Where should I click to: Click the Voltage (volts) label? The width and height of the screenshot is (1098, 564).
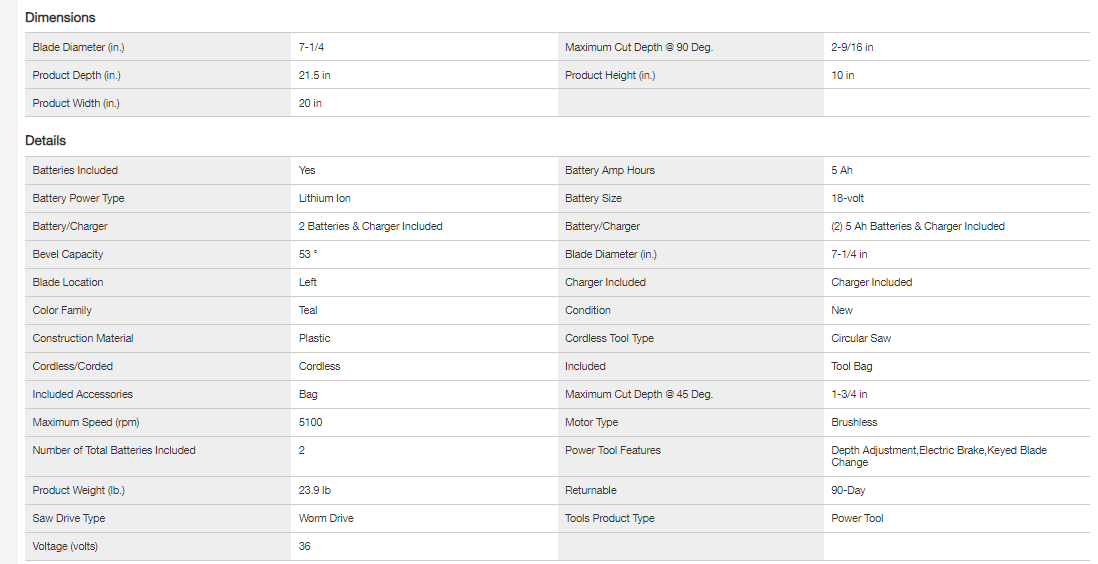click(x=66, y=546)
